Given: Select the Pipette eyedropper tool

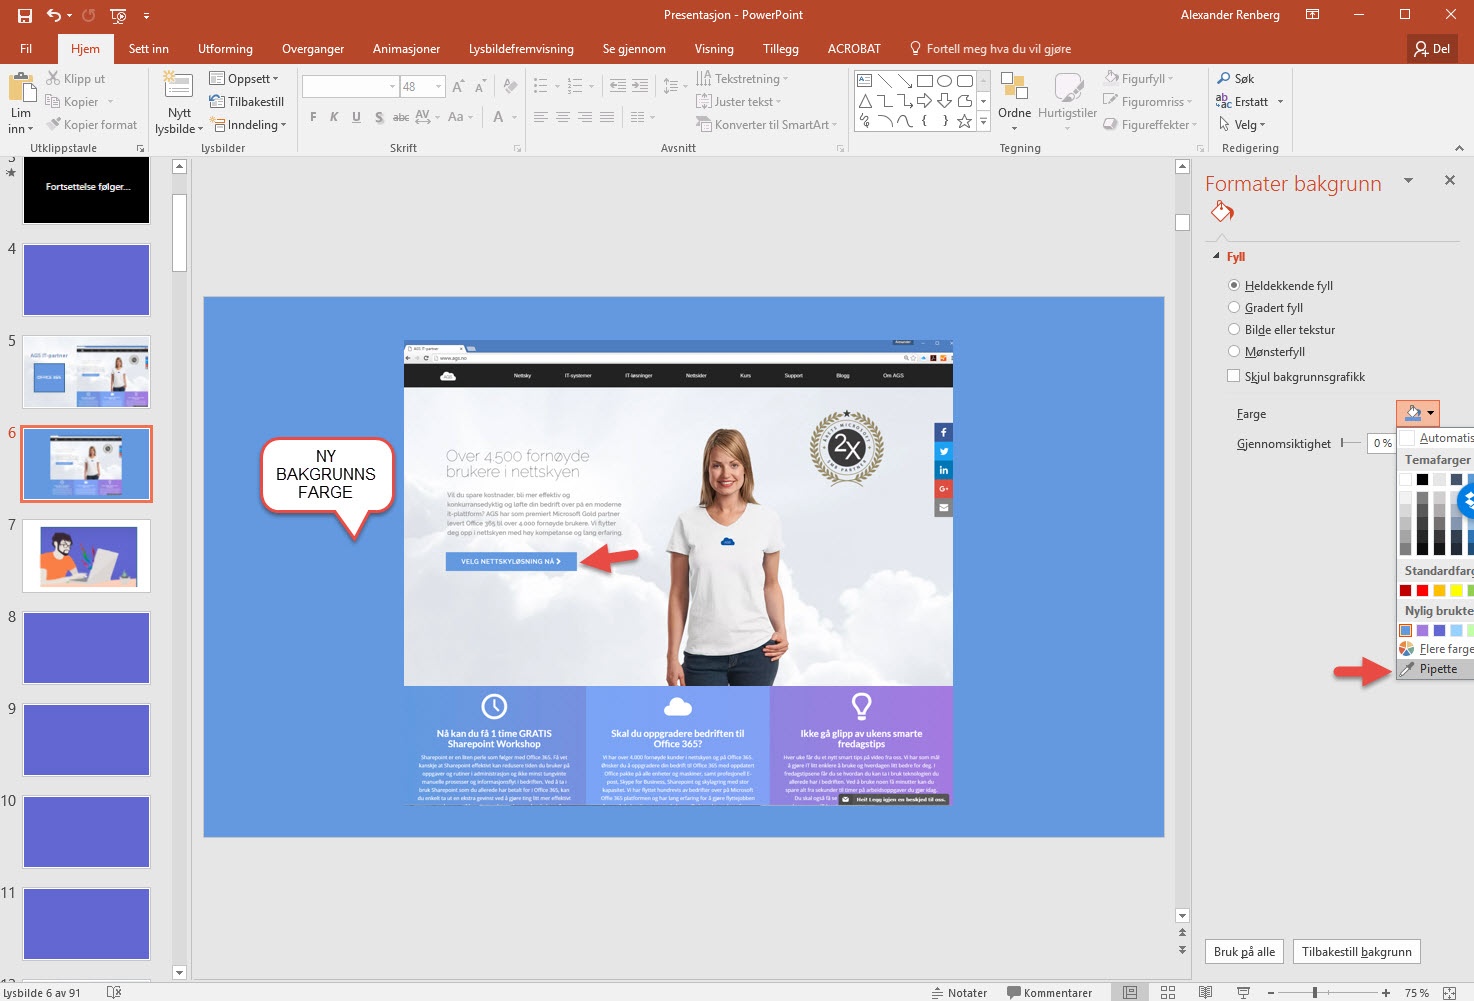Looking at the screenshot, I should click(1437, 669).
